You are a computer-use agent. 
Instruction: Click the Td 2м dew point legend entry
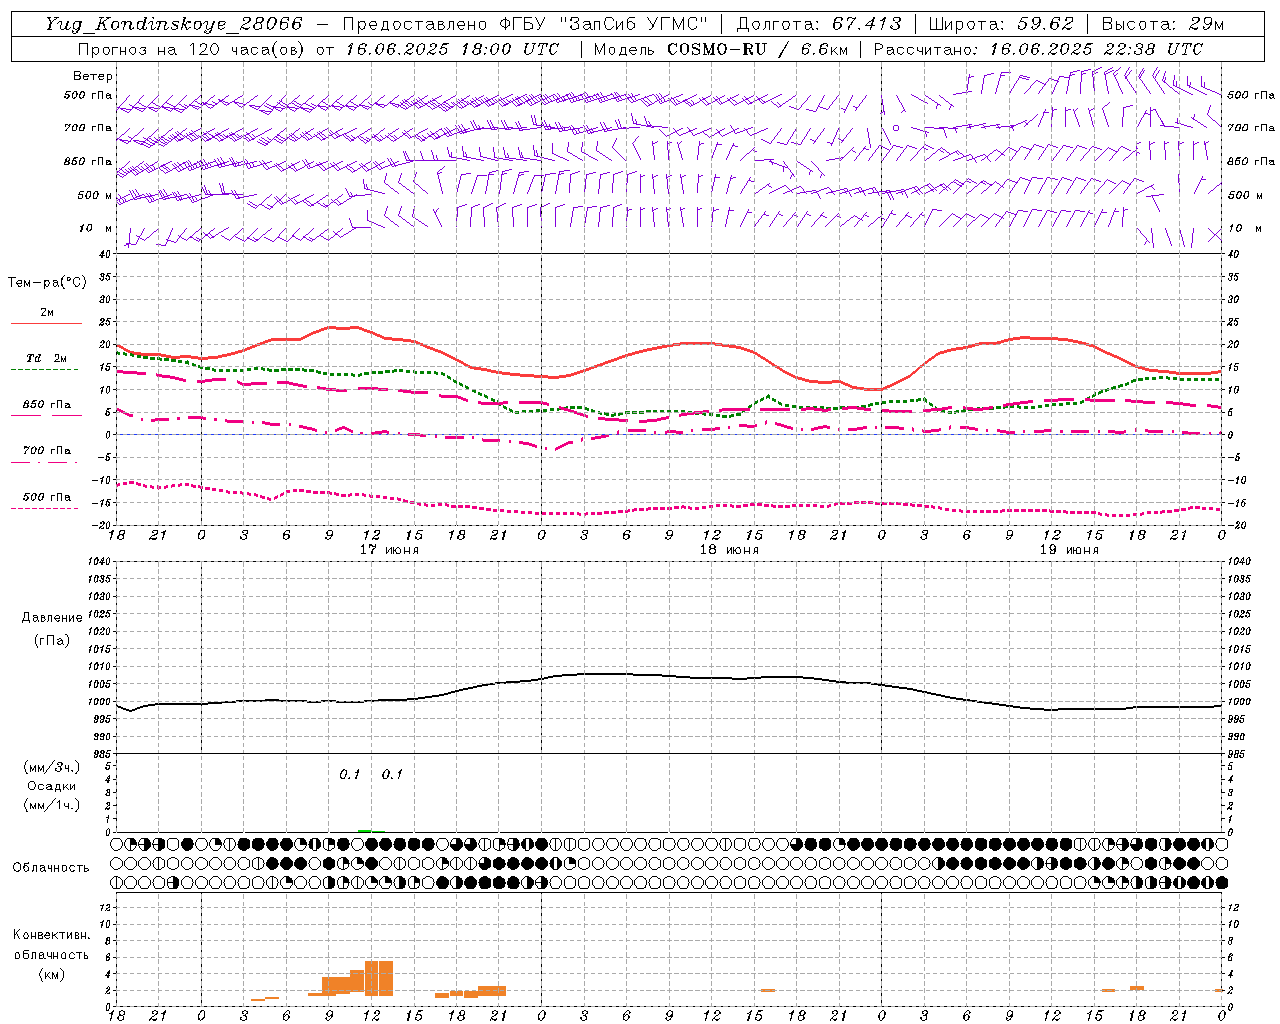click(x=47, y=358)
